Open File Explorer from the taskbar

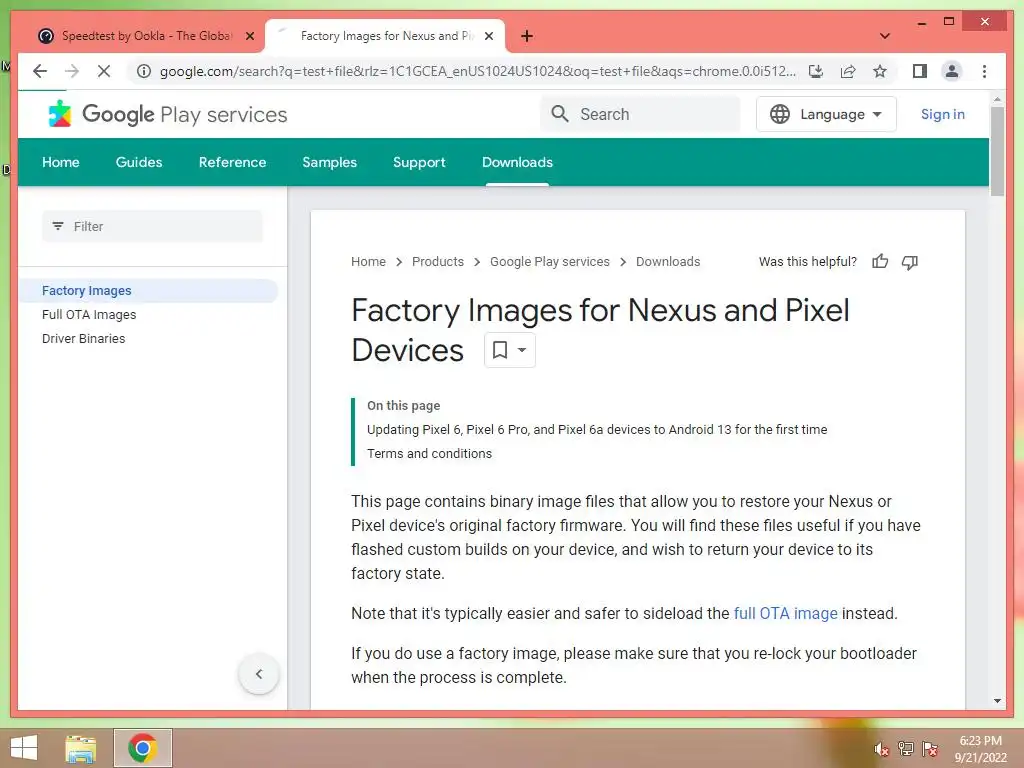(80, 748)
